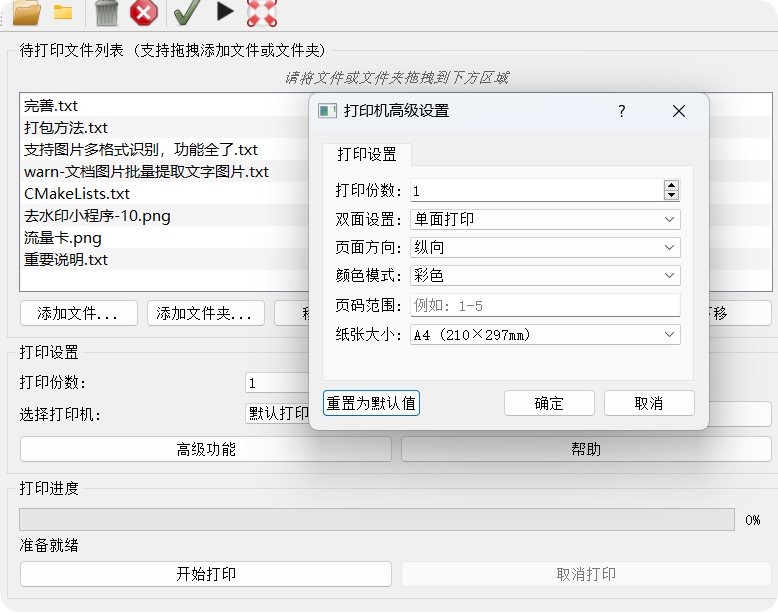
Task: Click the lifebuoy help toolbar icon
Action: 262,12
